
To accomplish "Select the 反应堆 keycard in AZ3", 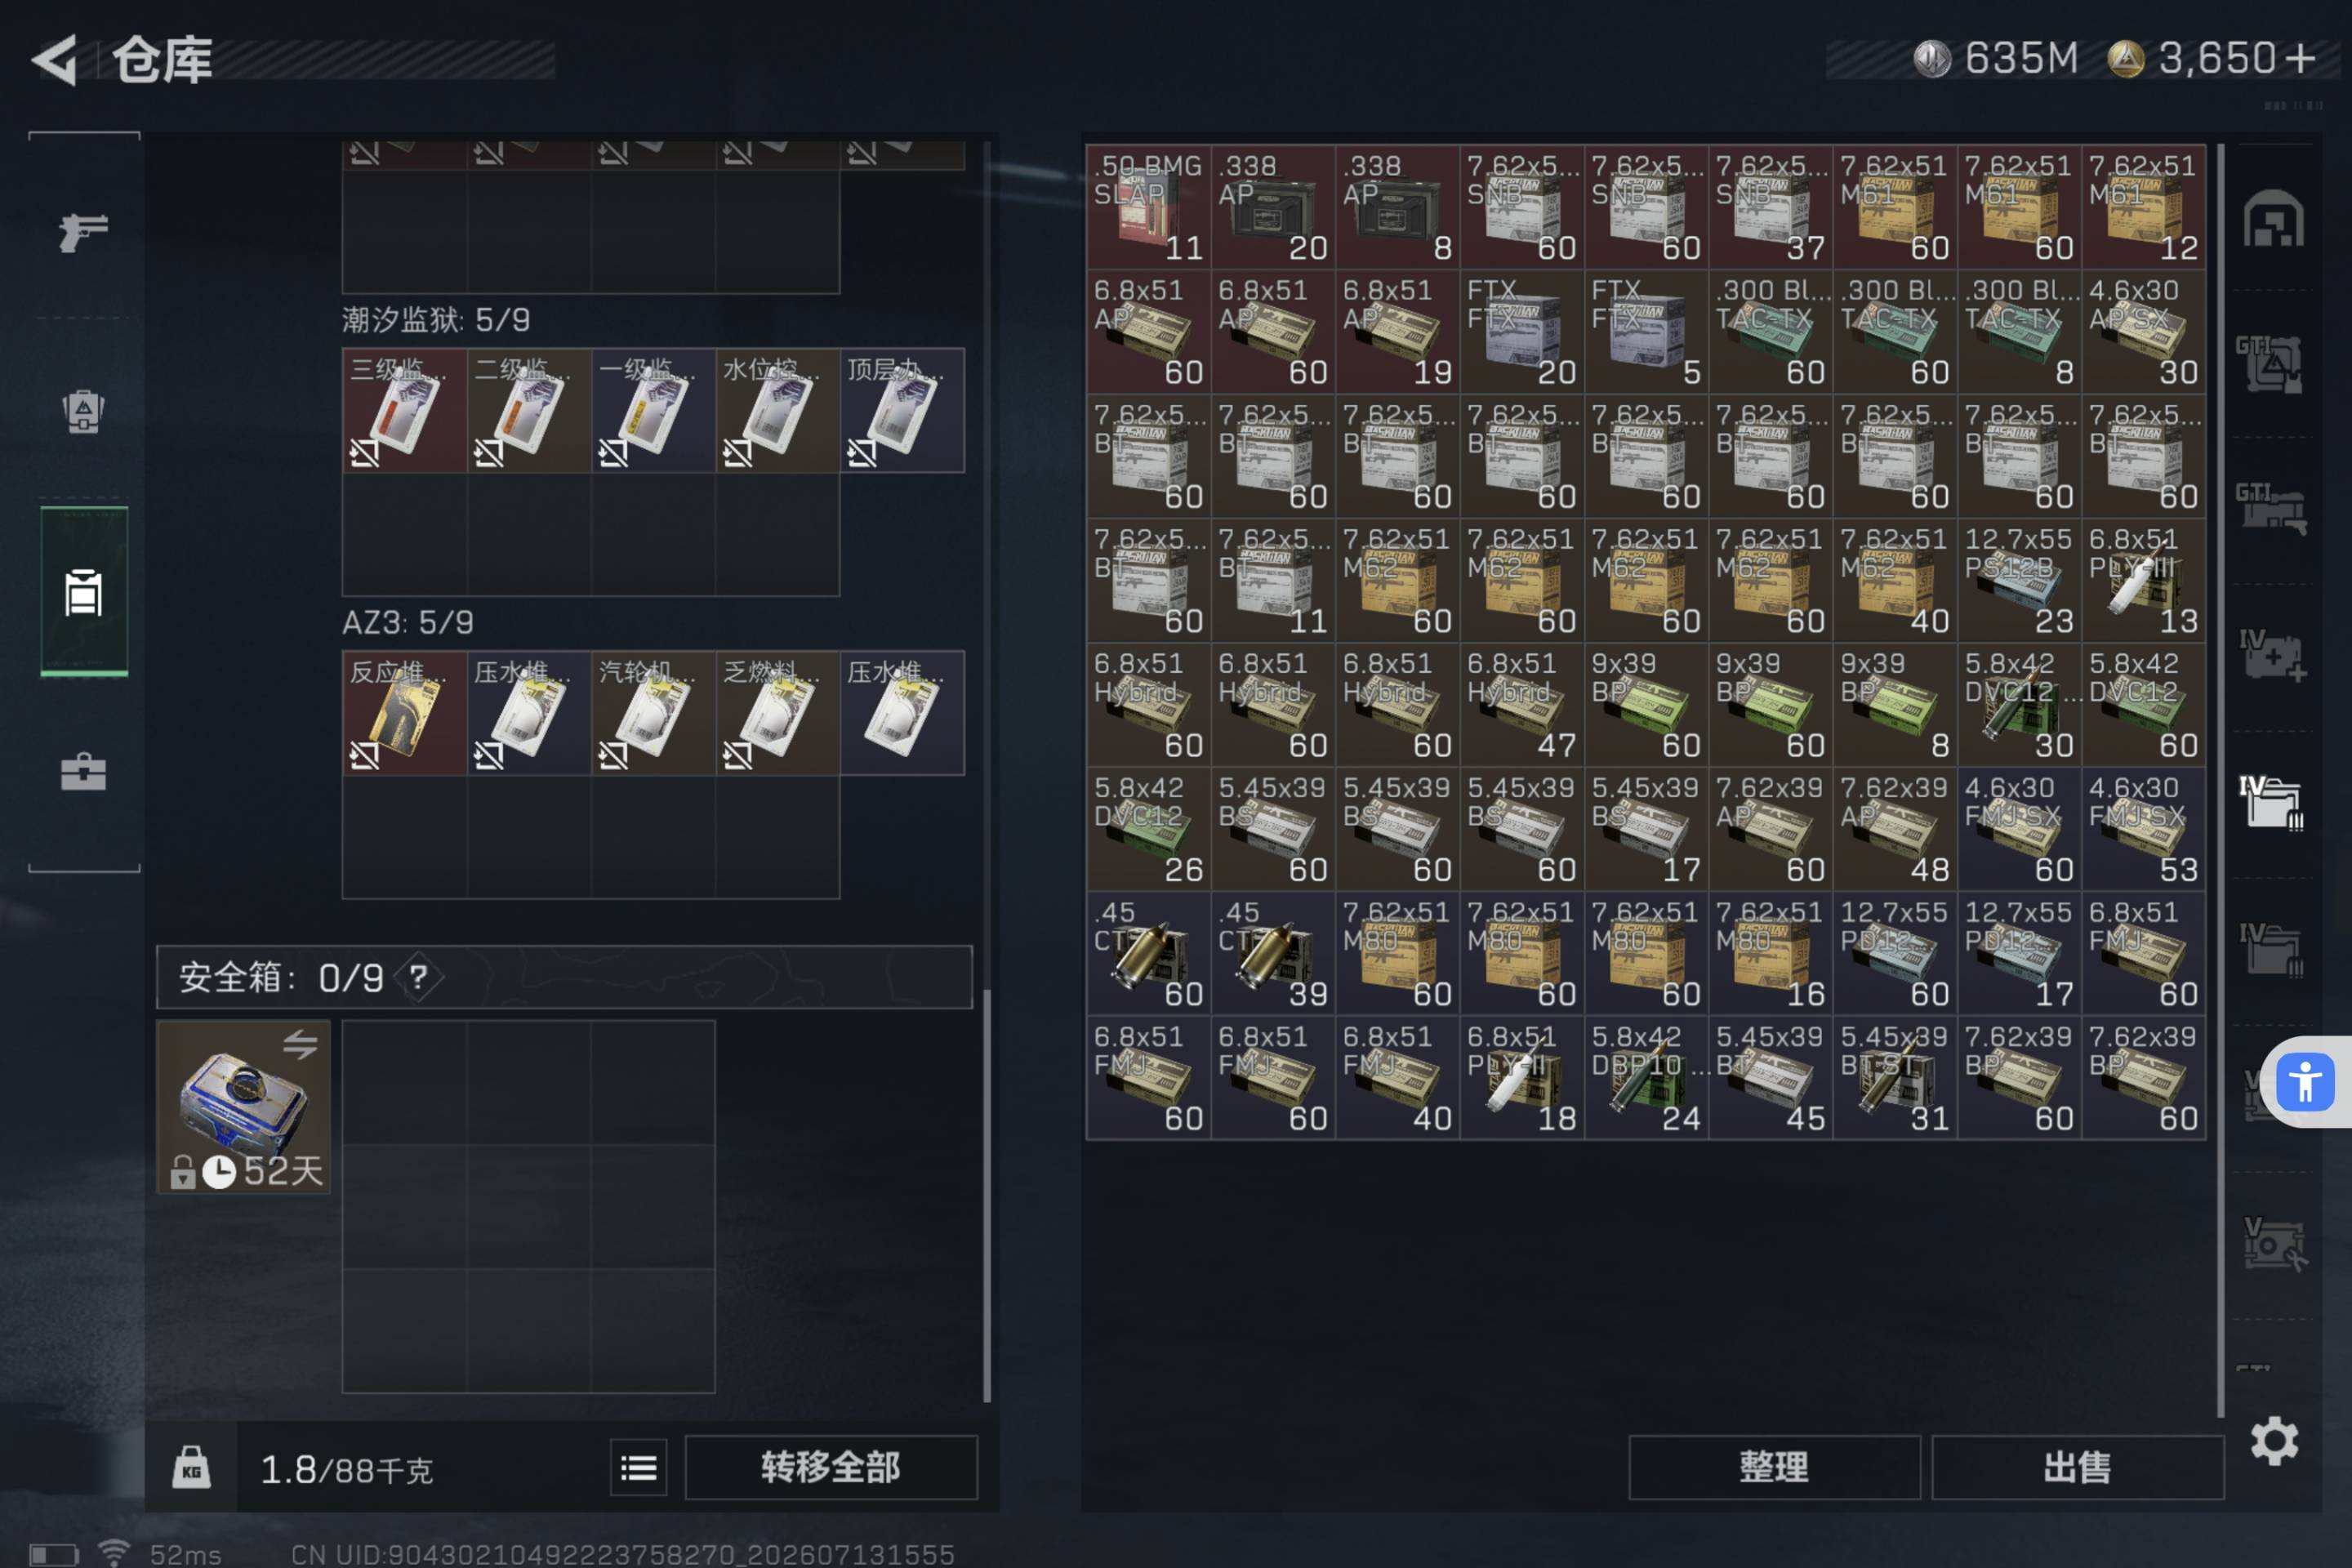I will click(x=404, y=713).
